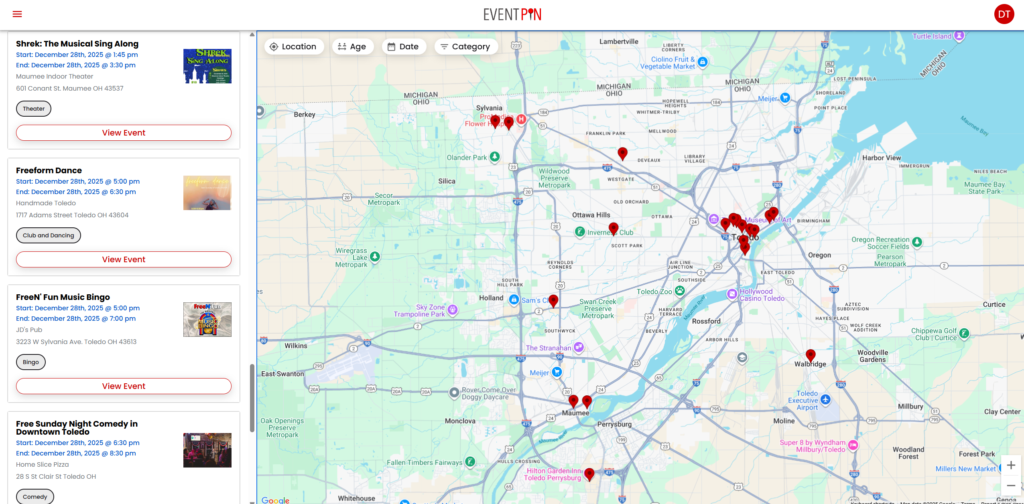Expand the Date filter
Screen dimensions: 1024x504
[402, 46]
